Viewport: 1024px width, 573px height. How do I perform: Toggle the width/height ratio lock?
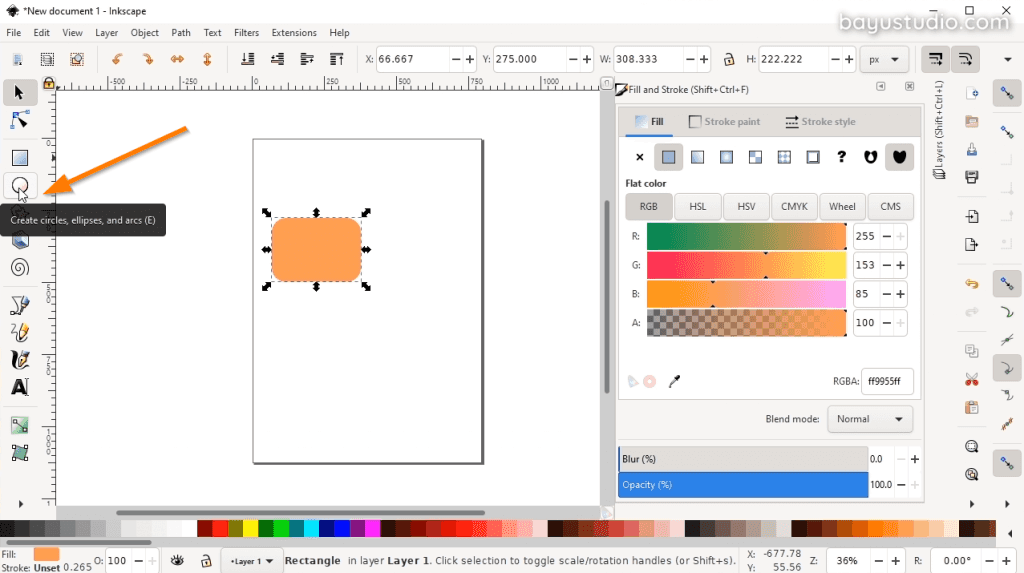729,59
